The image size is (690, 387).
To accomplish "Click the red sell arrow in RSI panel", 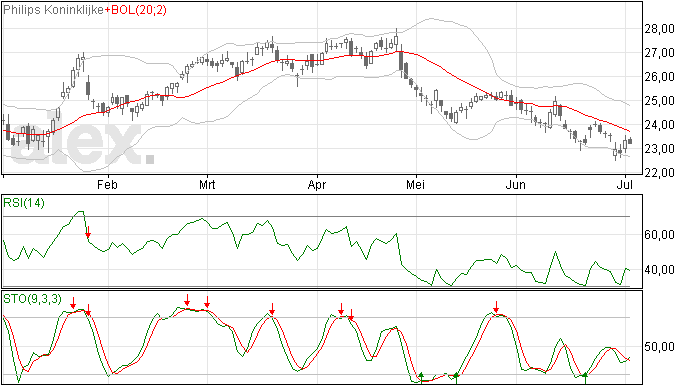I will click(88, 232).
